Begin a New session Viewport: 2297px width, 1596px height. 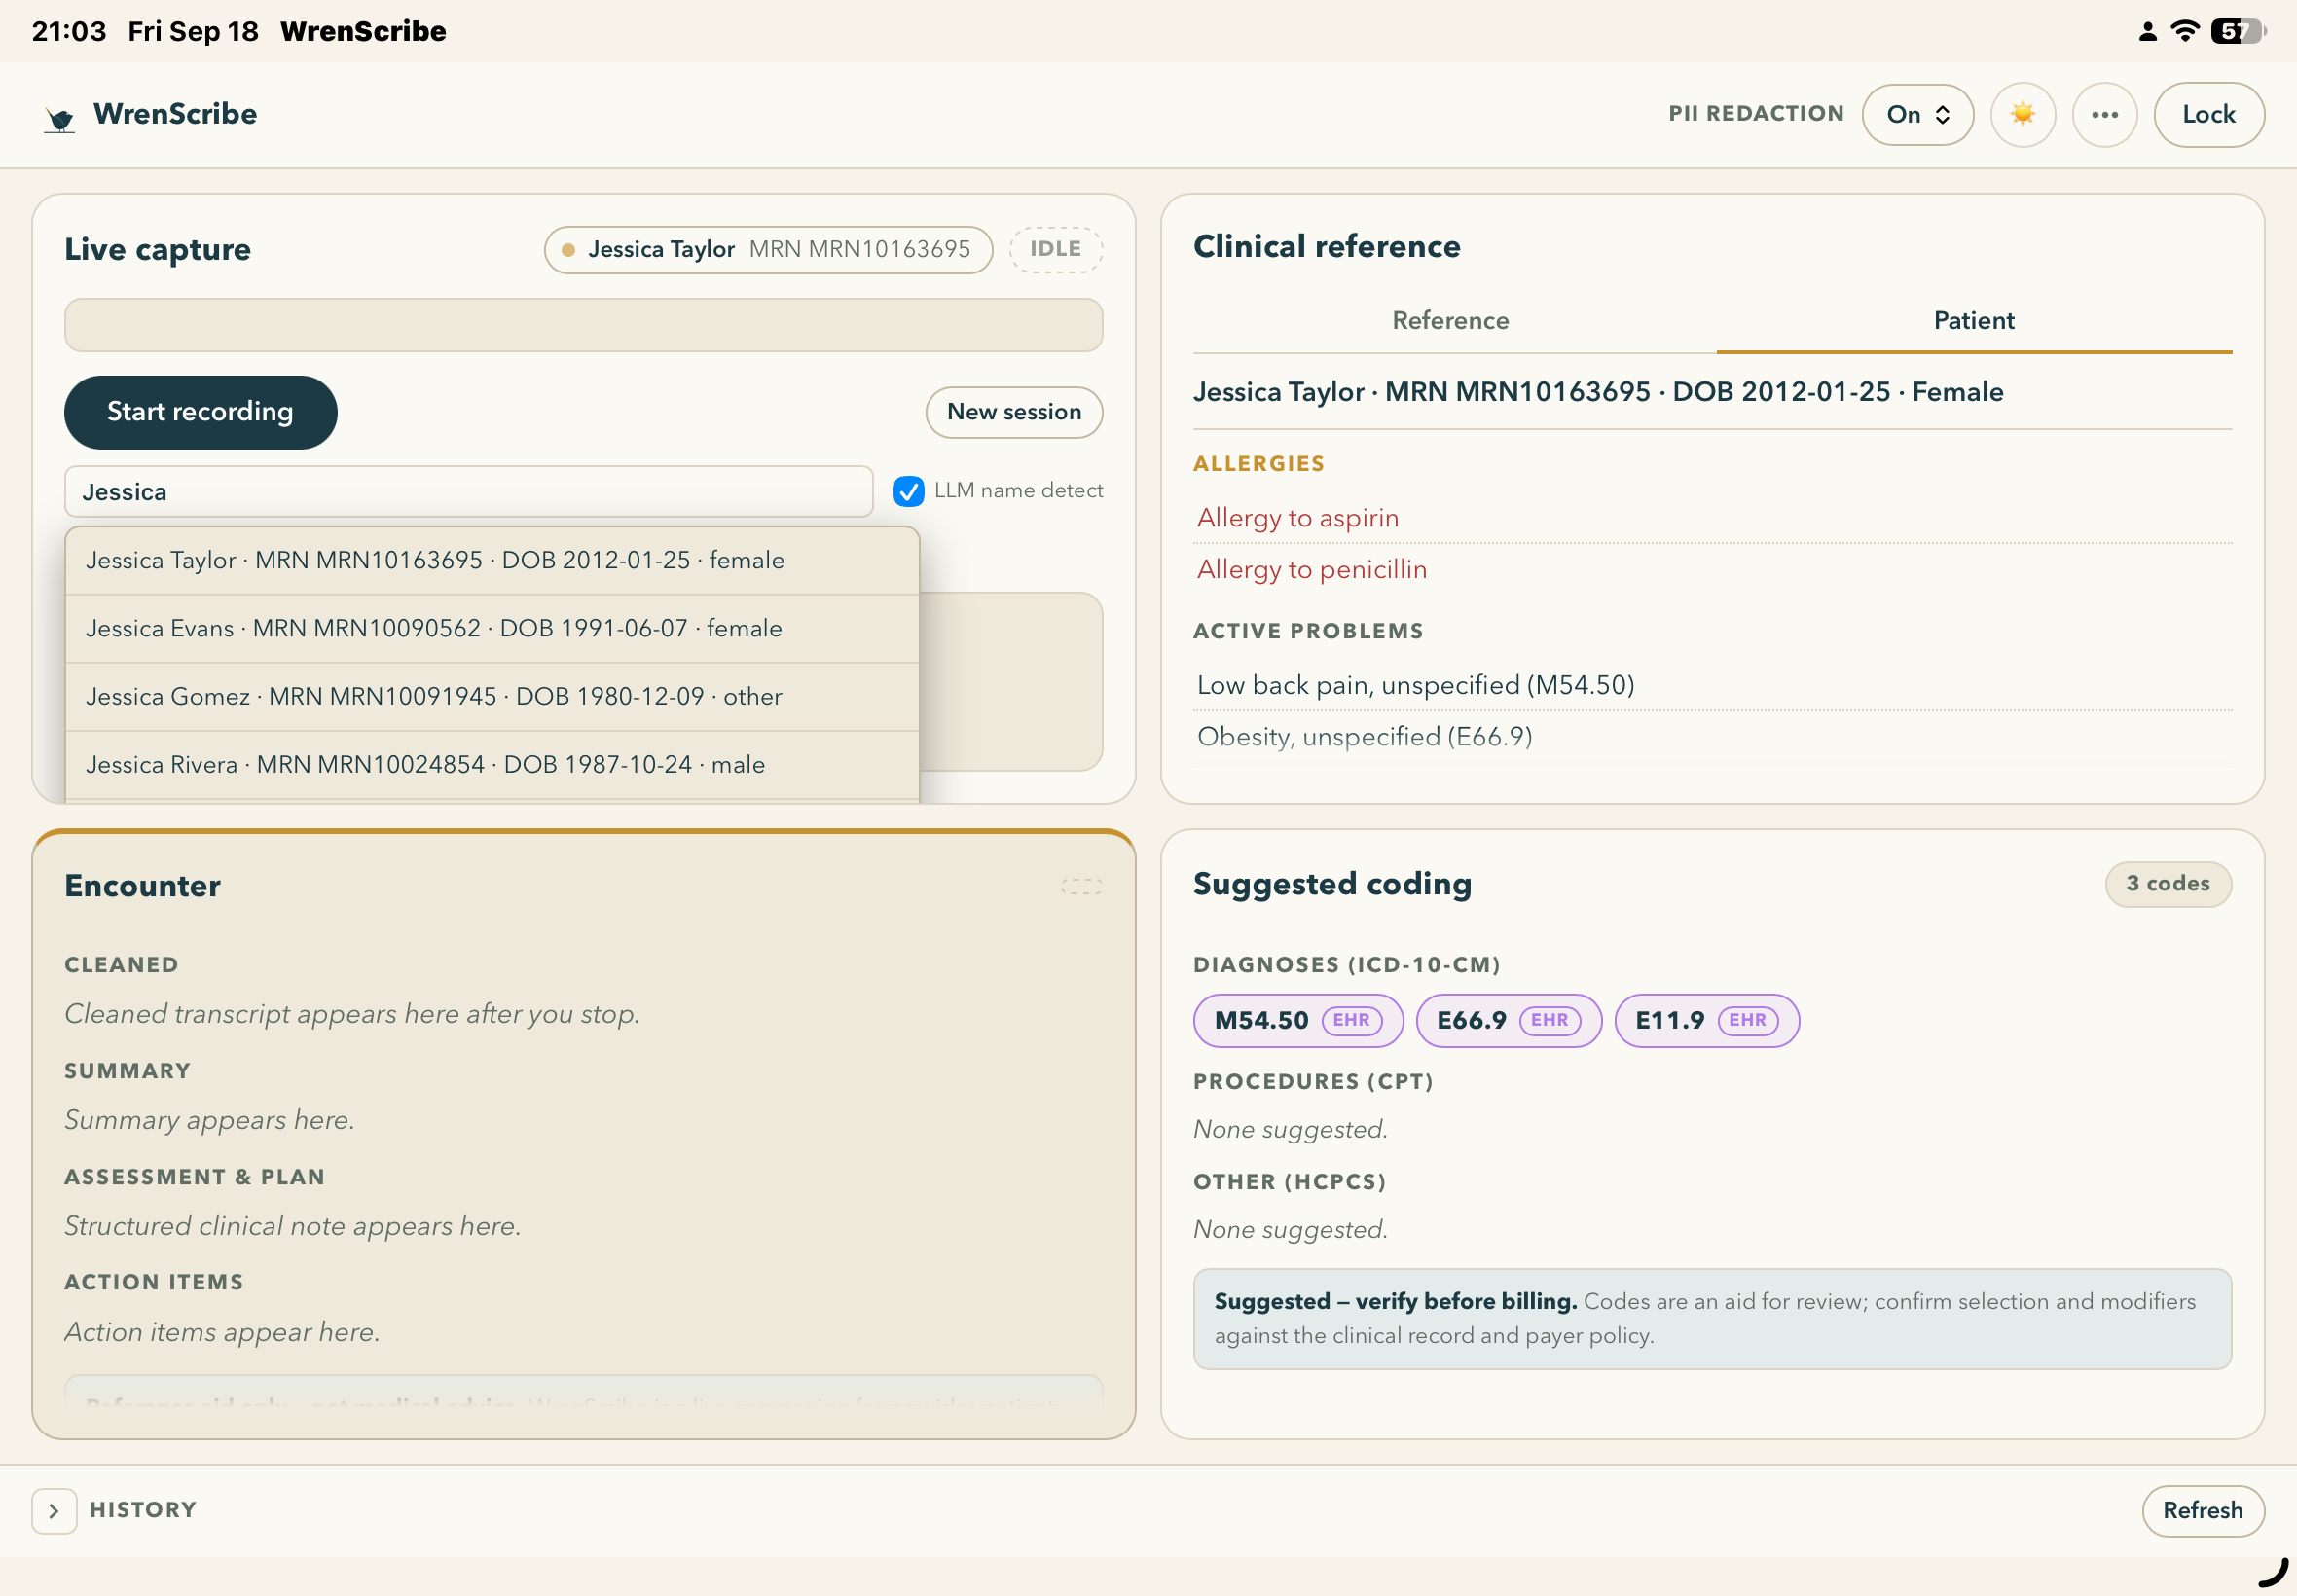tap(1014, 412)
